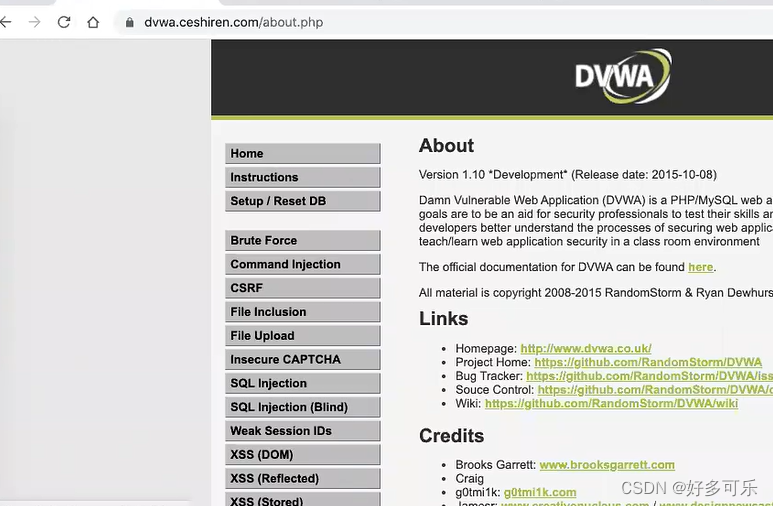Open the Bug Tracker GitHub link

point(649,376)
